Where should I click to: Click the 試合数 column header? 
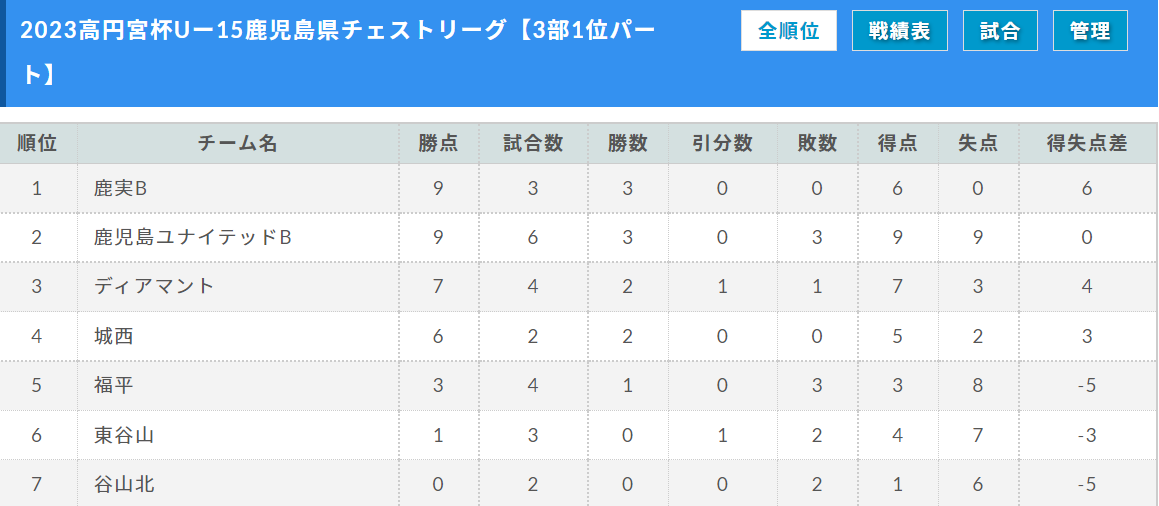tap(533, 143)
